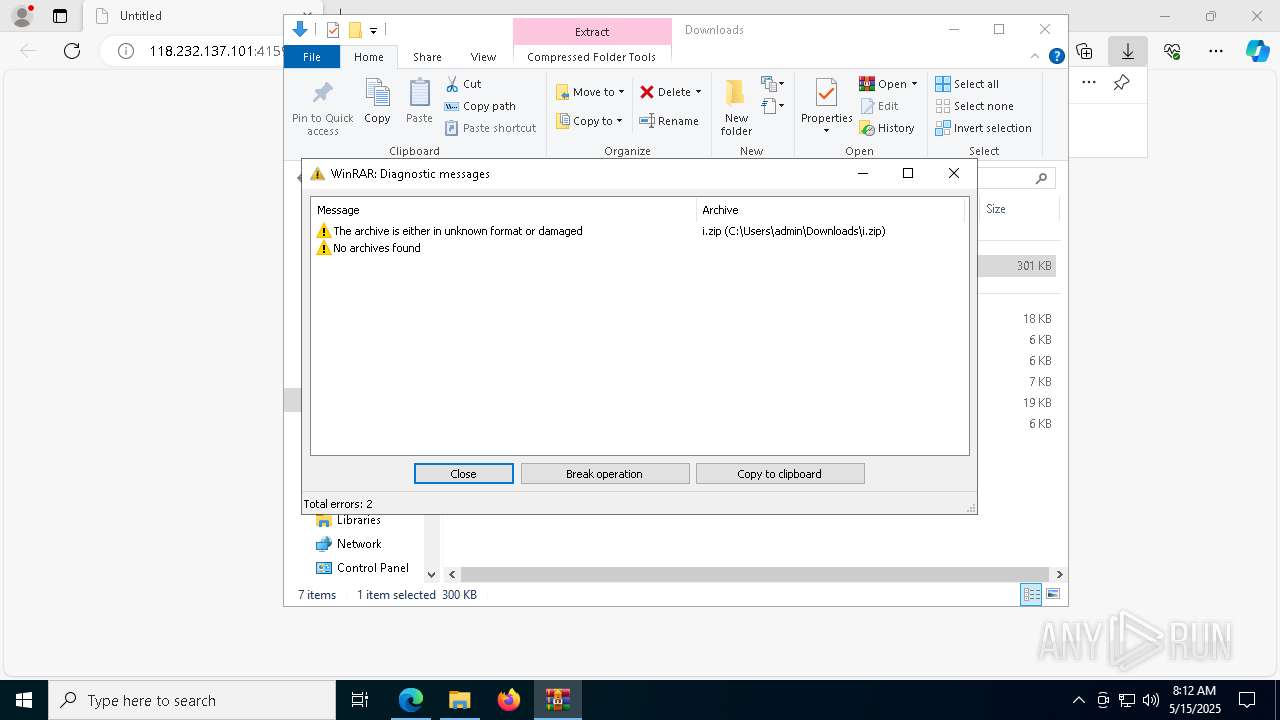Switch to the Home ribbon tab

pos(368,57)
